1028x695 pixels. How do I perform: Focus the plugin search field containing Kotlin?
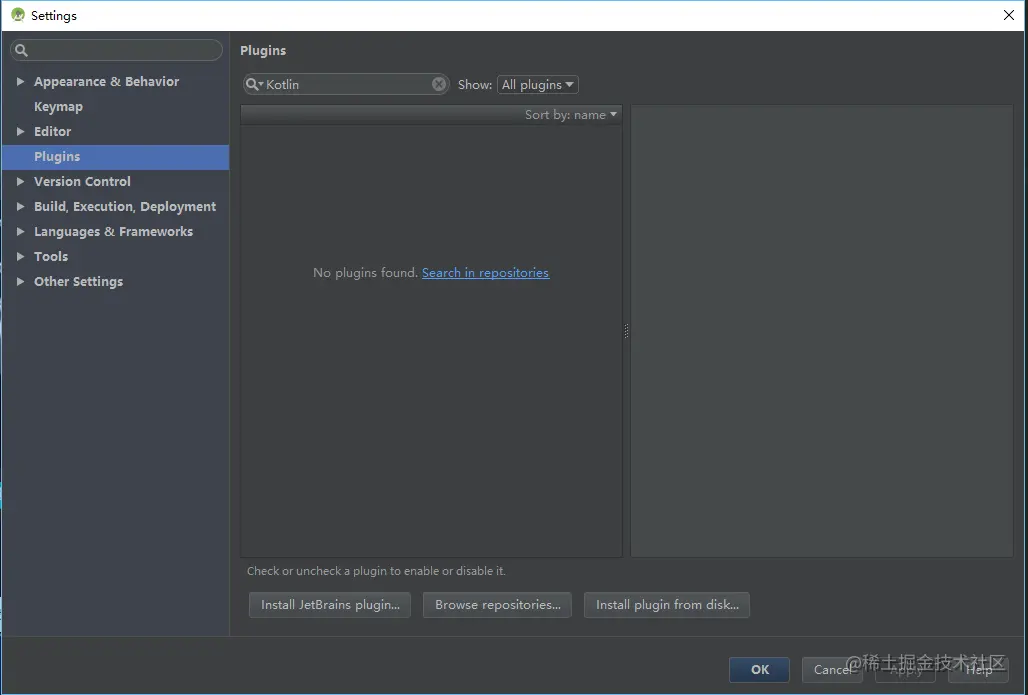tap(346, 84)
